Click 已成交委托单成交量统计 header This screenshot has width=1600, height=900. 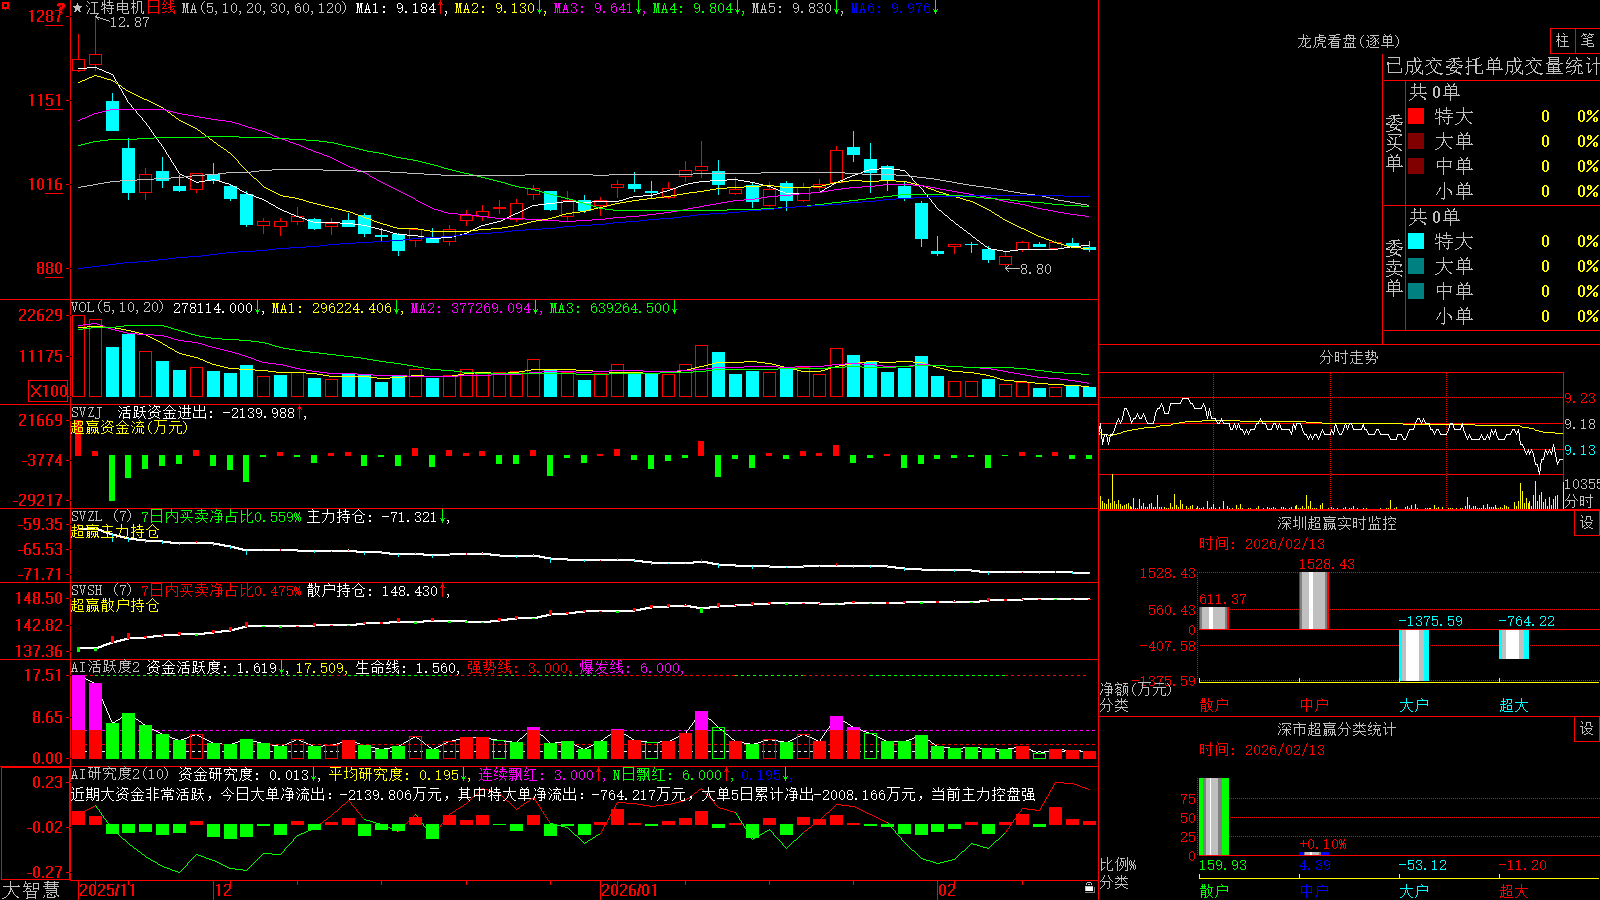pyautogui.click(x=1492, y=66)
